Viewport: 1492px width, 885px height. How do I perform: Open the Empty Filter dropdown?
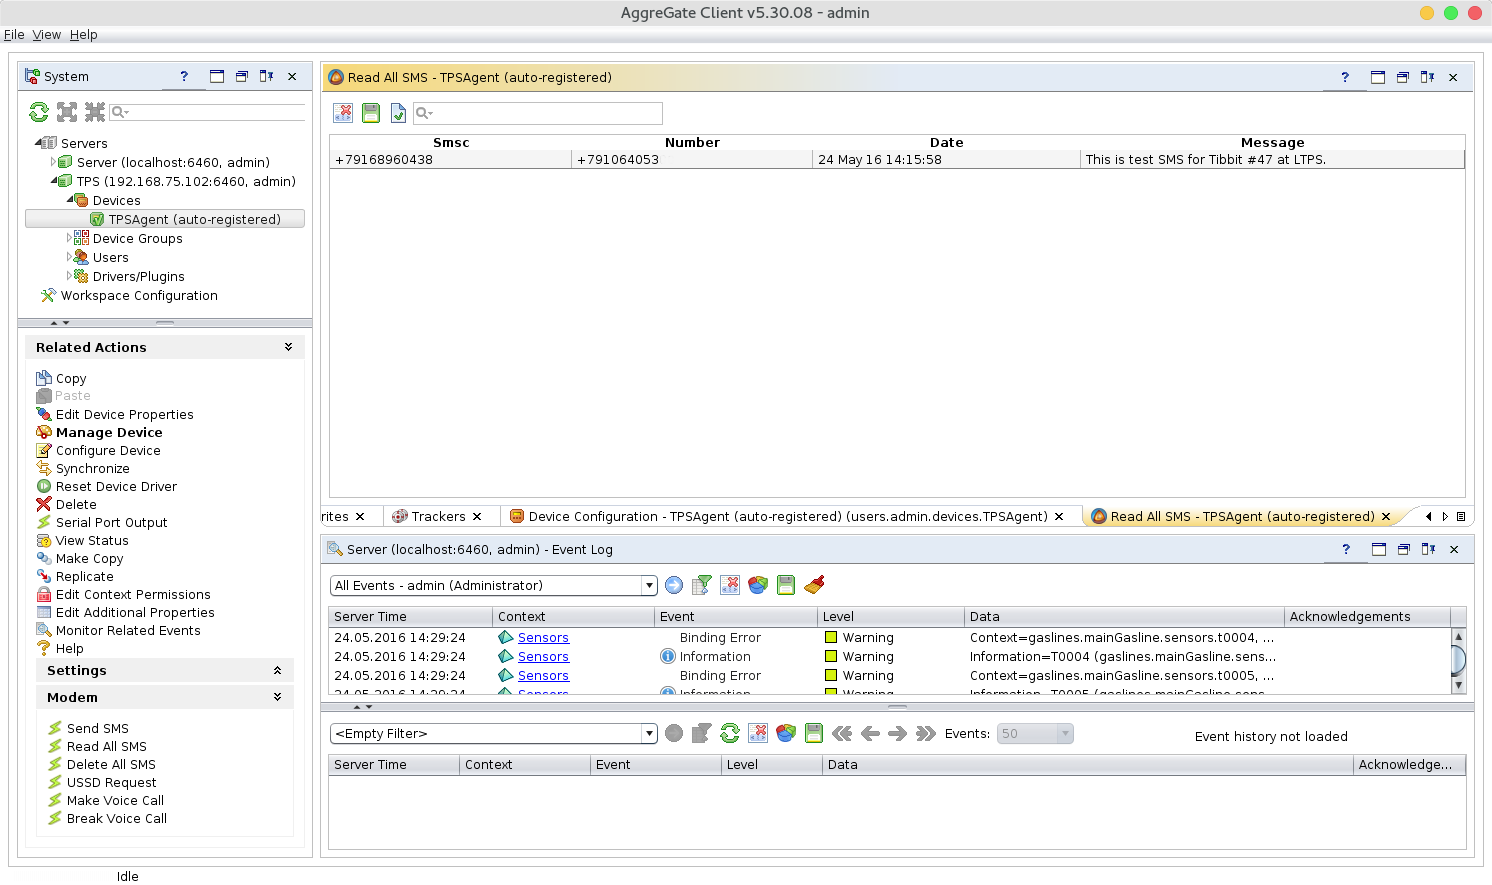click(649, 733)
